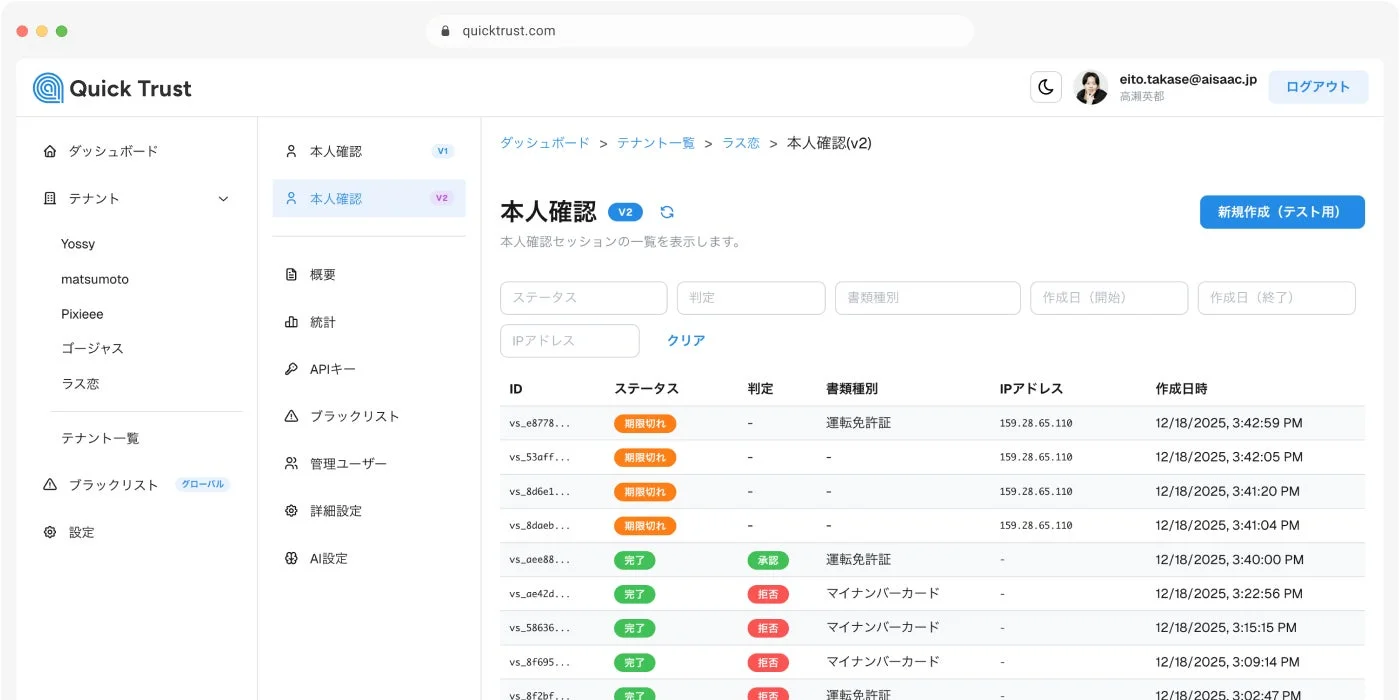The height and width of the screenshot is (700, 1400).
Task: Click the 新規作成（テスト用） button
Action: (x=1282, y=212)
